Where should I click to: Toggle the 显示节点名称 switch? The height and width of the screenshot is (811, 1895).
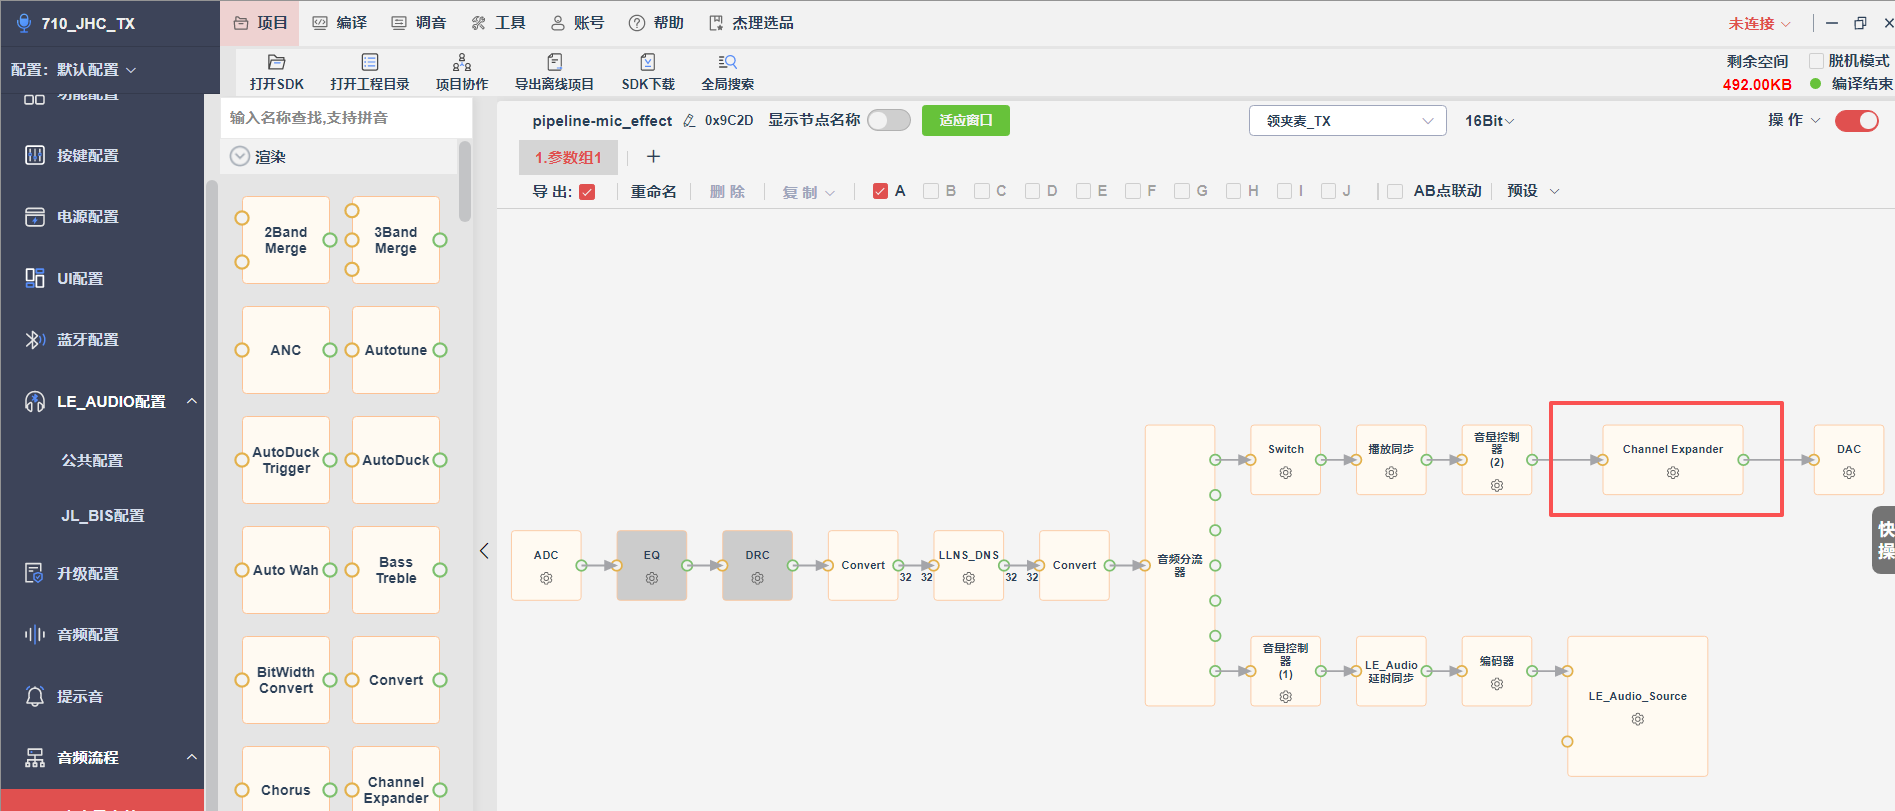tap(889, 120)
